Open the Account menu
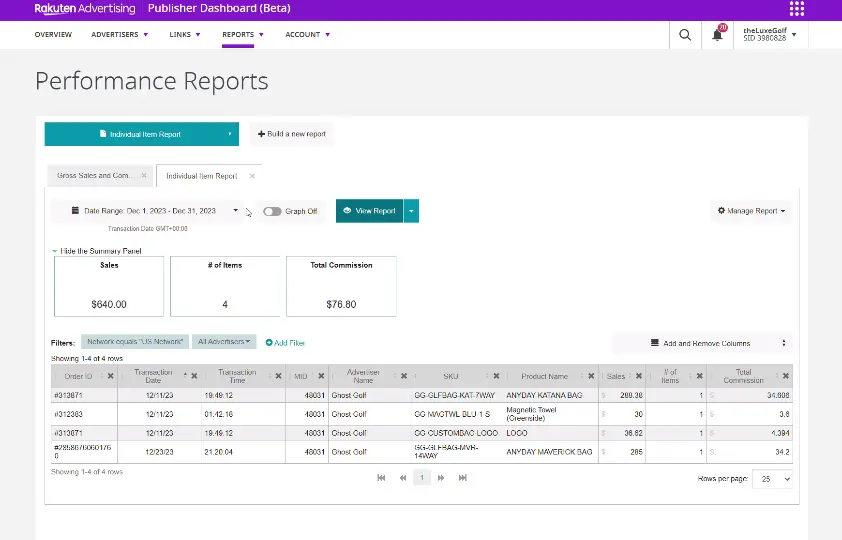842x540 pixels. coord(307,34)
